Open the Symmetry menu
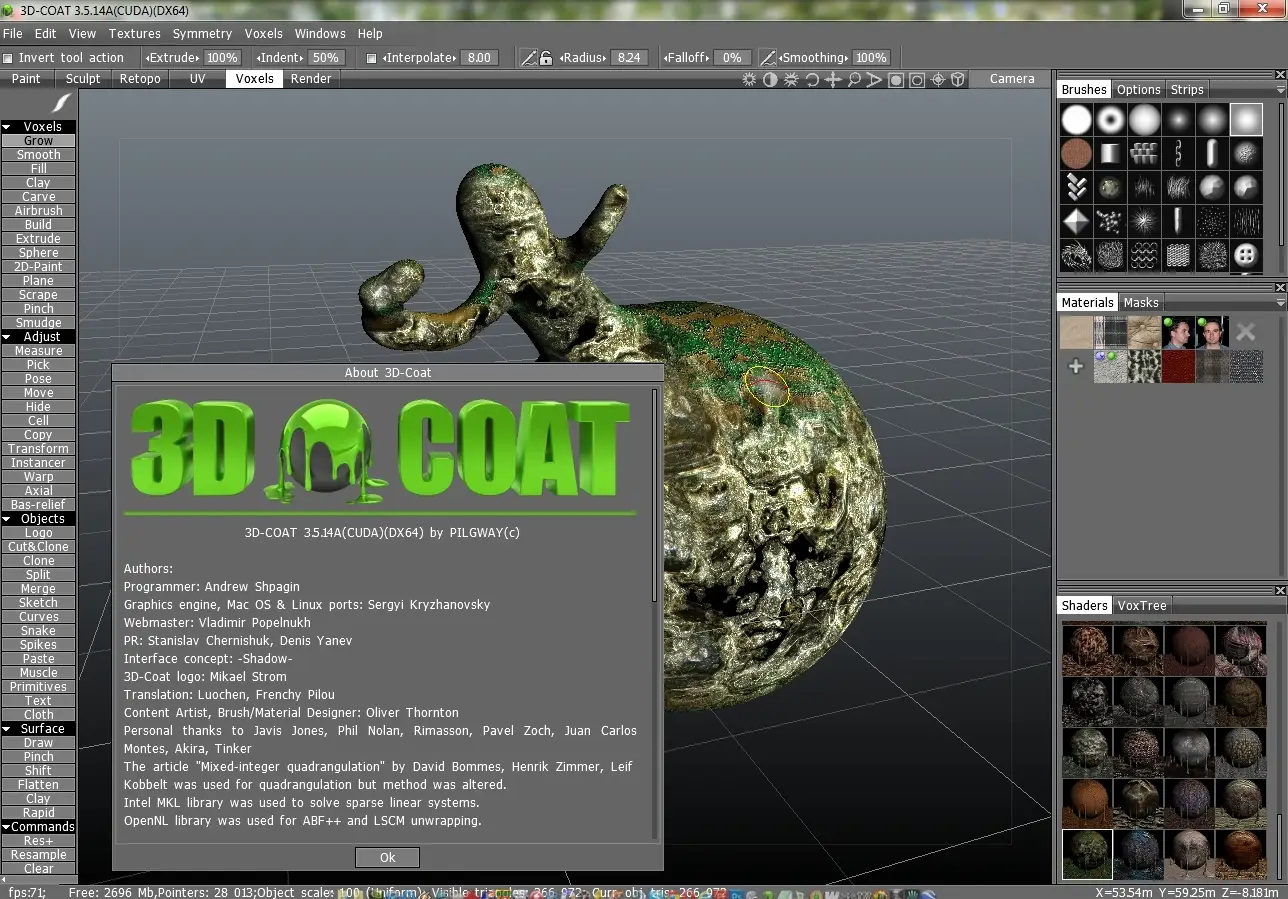Viewport: 1288px width, 899px height. (x=202, y=34)
